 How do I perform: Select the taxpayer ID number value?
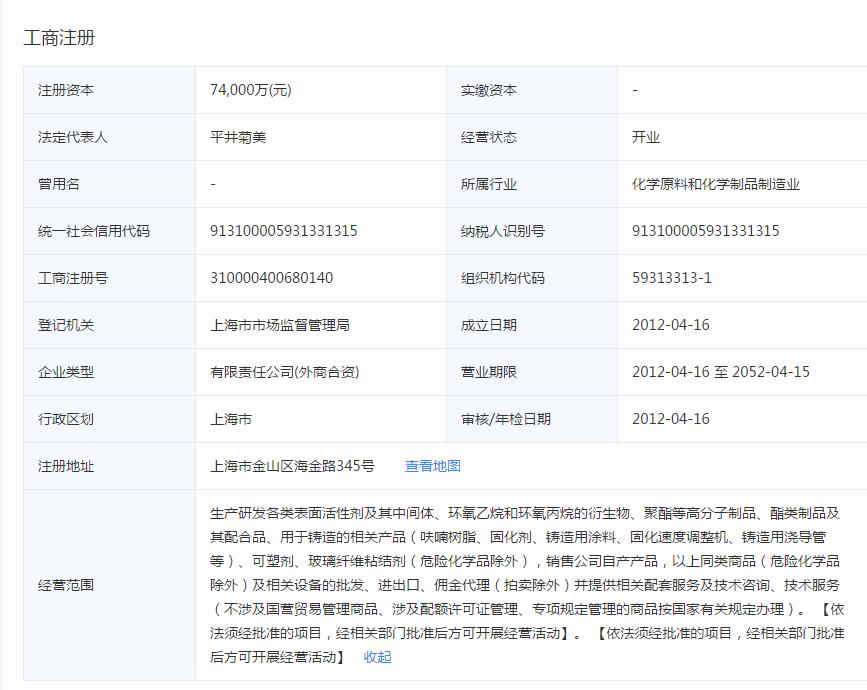tap(706, 231)
